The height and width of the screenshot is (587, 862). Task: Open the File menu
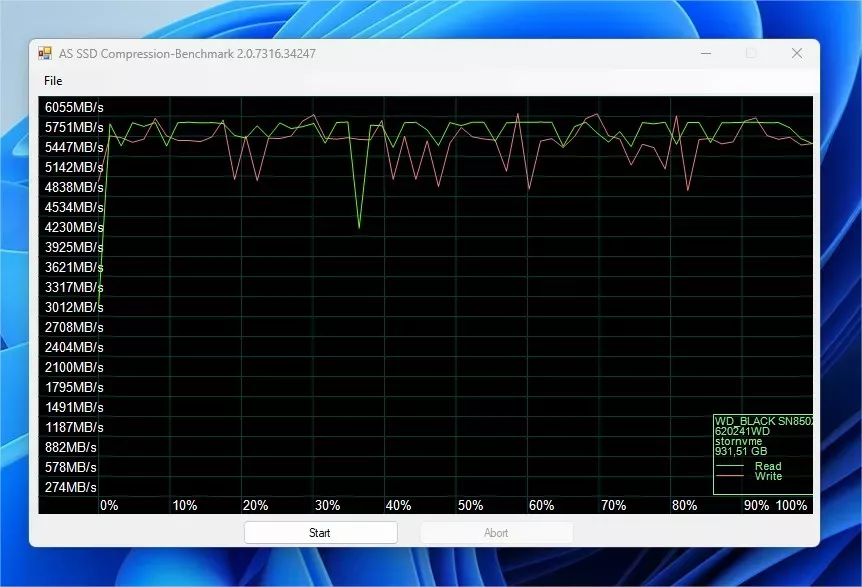coord(53,80)
